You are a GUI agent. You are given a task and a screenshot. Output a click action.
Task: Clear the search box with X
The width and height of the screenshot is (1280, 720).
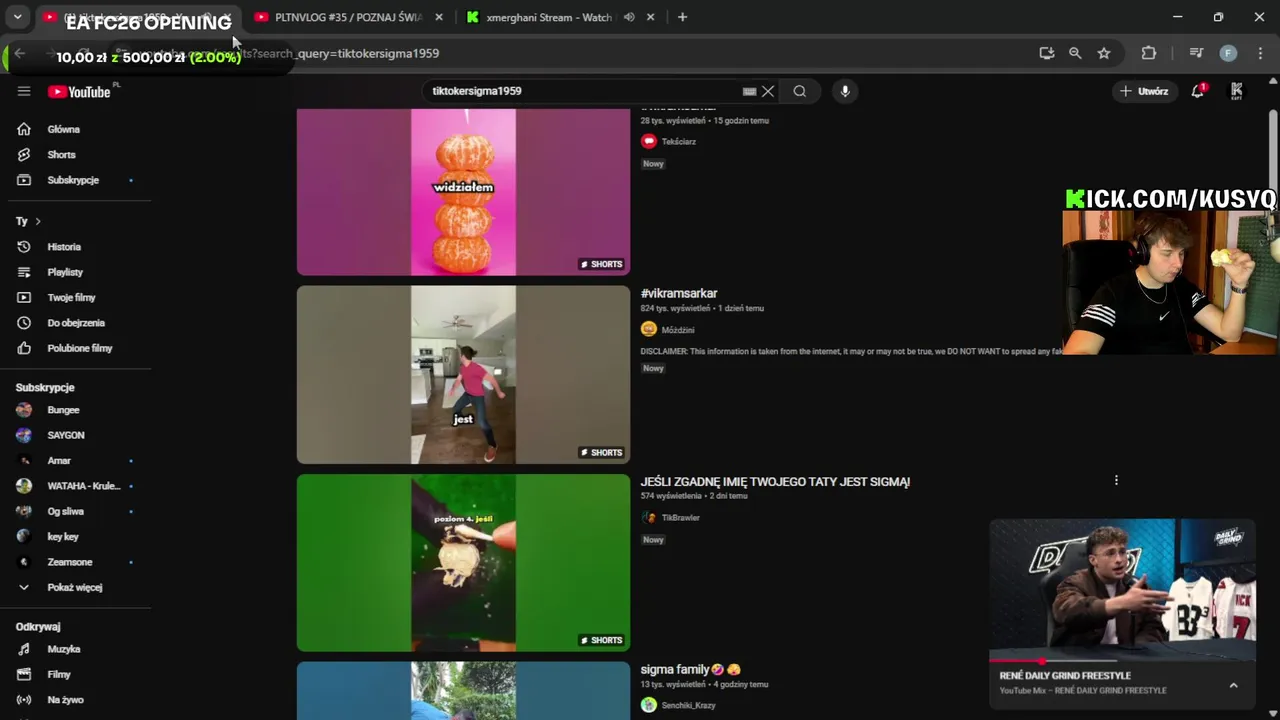768,91
